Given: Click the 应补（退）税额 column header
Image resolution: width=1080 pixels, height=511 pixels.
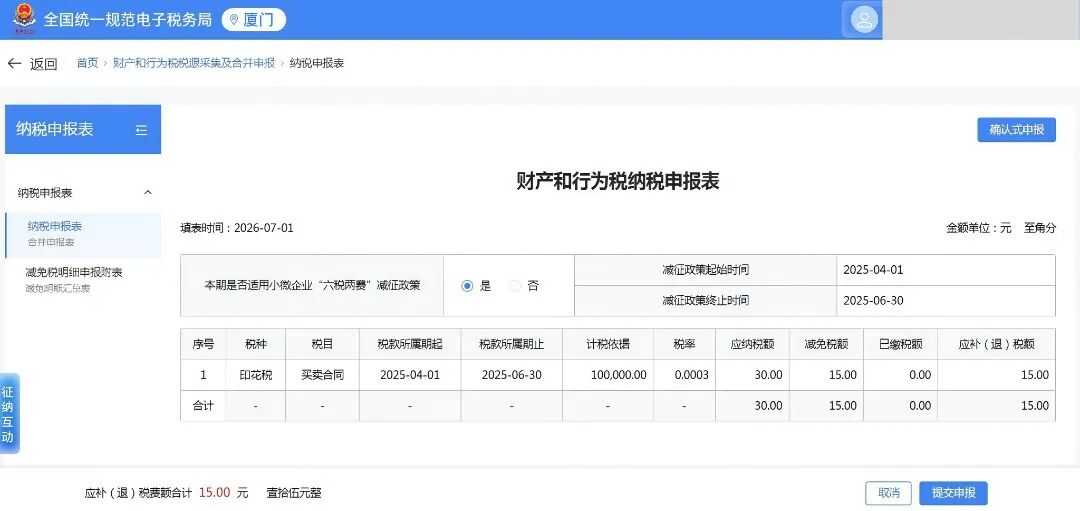Looking at the screenshot, I should 996,344.
